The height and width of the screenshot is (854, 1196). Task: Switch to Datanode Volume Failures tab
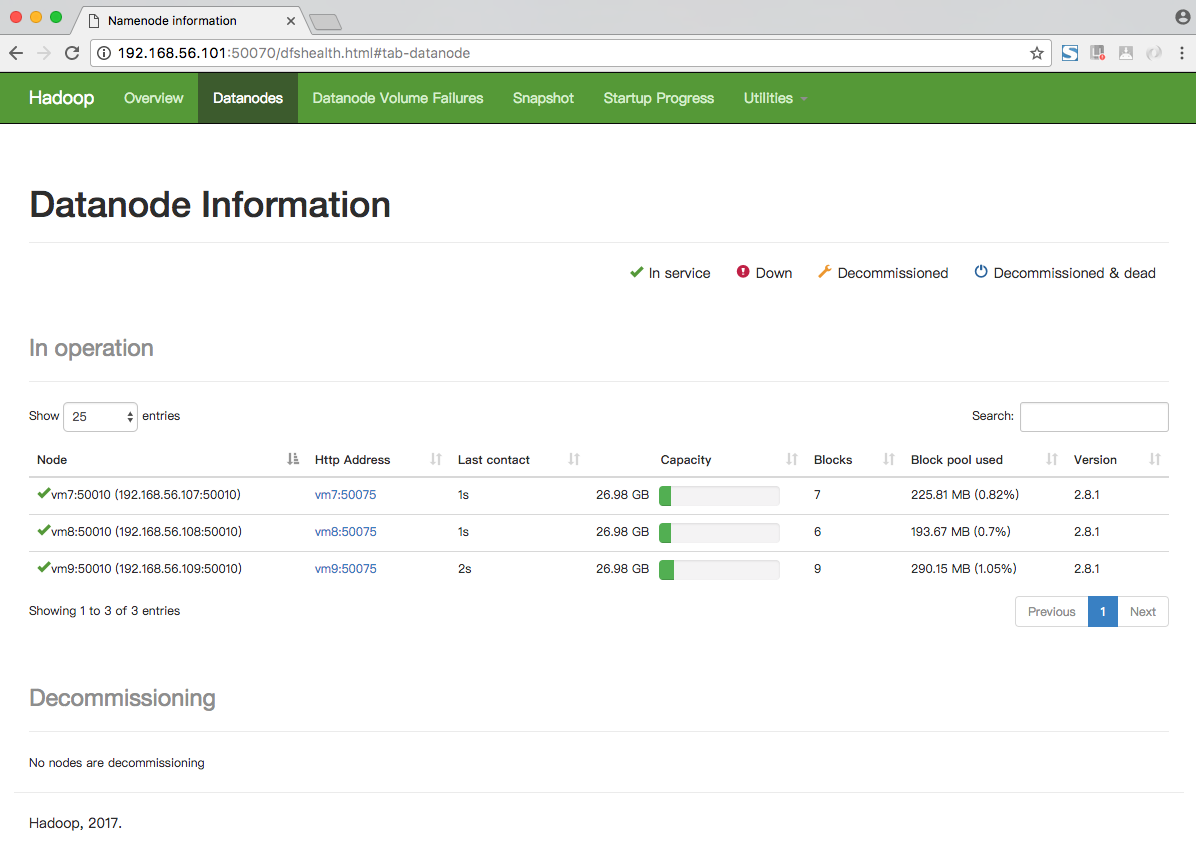pos(397,98)
